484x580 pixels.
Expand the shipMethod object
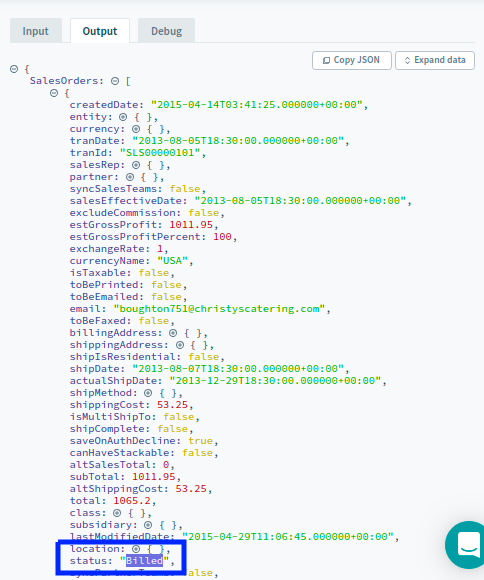[148, 393]
